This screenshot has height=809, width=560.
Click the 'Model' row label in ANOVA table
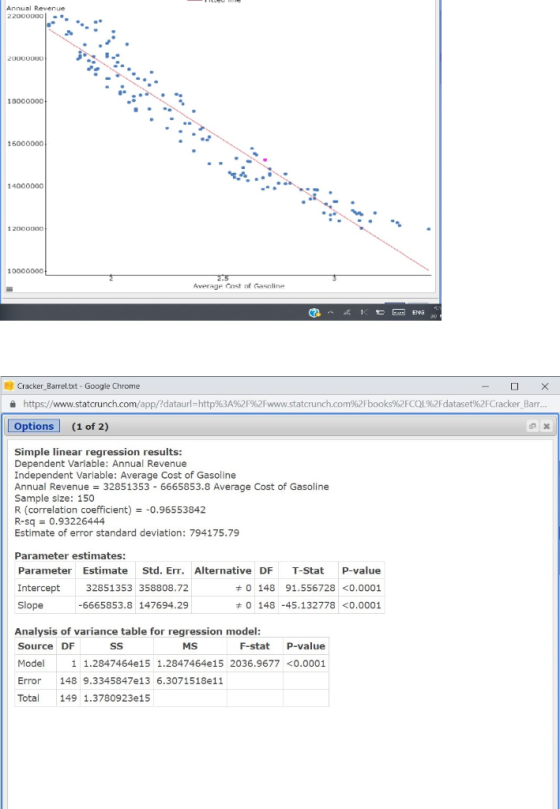(x=31, y=664)
